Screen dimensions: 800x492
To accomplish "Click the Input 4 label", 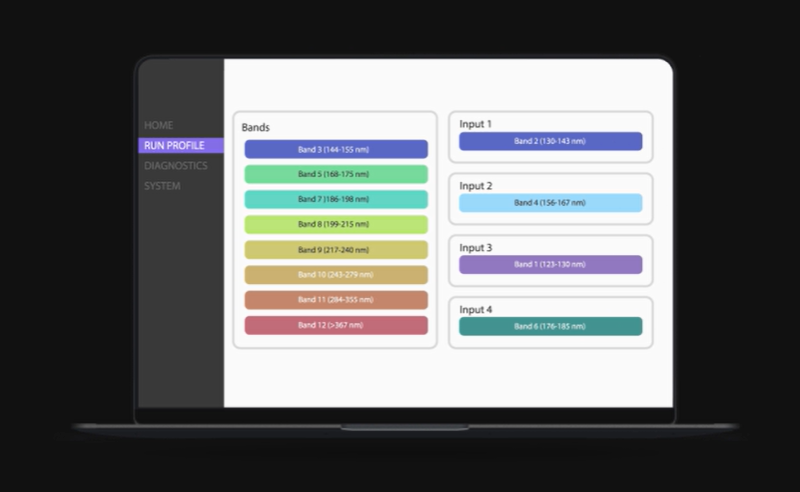I will click(x=476, y=310).
